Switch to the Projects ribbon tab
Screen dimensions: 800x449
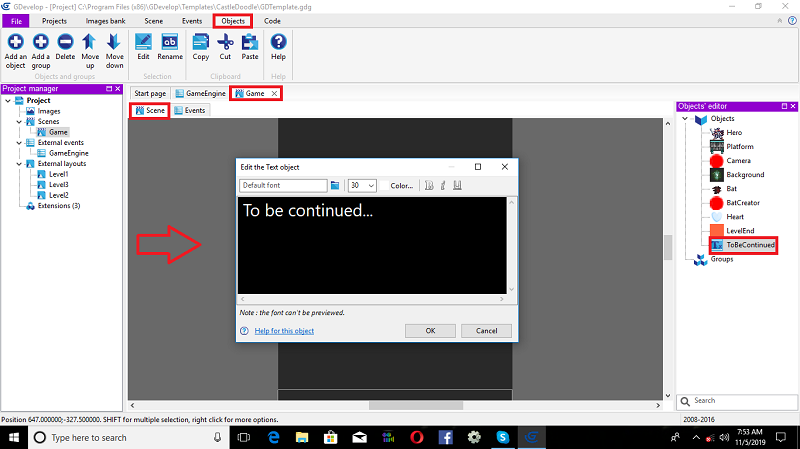pos(54,21)
